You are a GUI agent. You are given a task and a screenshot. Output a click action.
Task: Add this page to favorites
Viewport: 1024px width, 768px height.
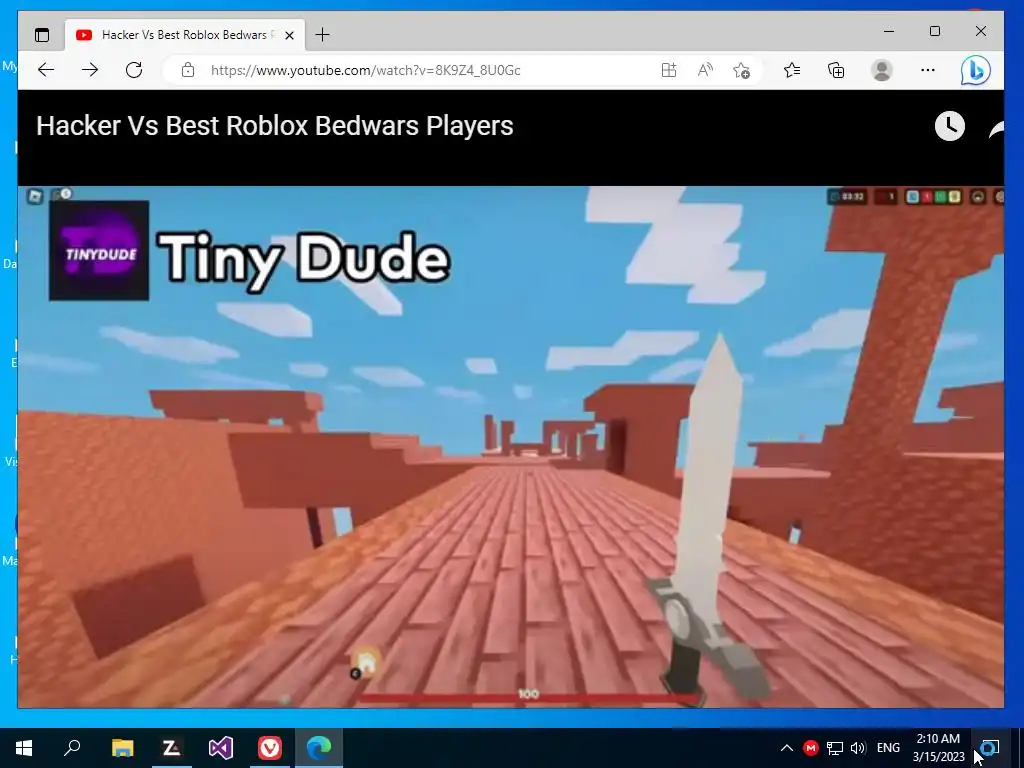click(x=741, y=70)
